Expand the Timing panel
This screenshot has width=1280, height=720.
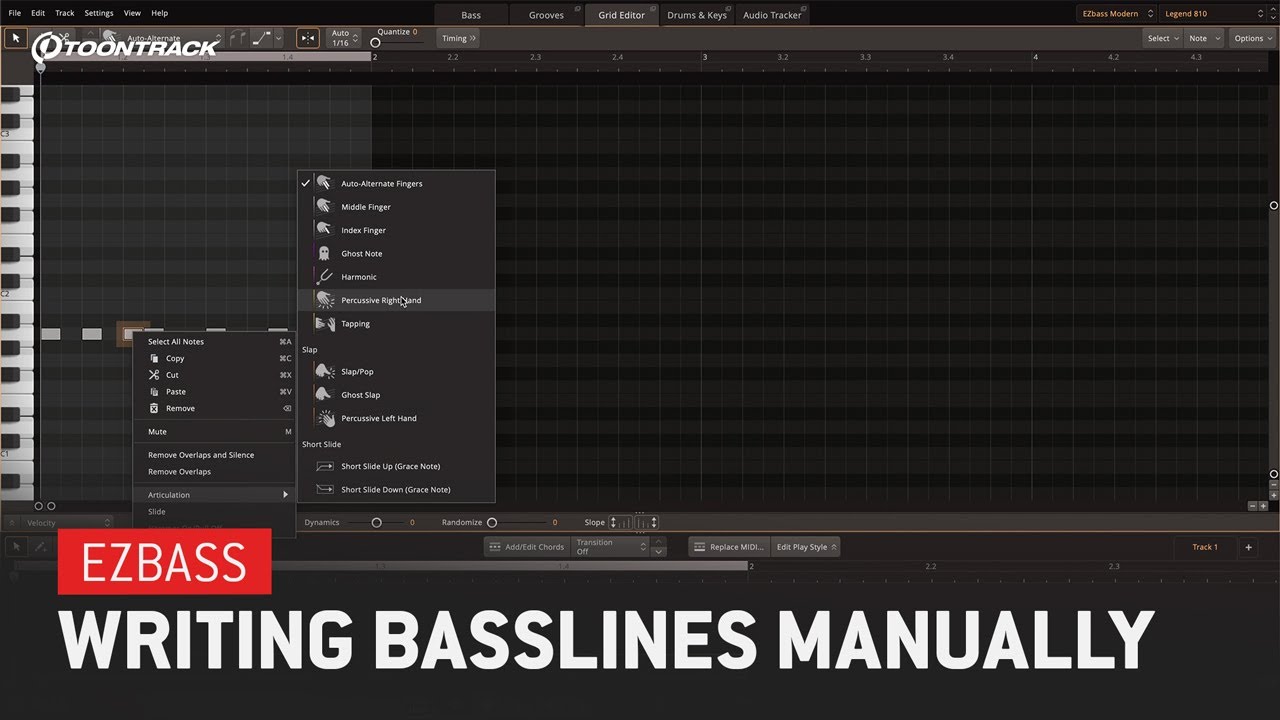459,38
